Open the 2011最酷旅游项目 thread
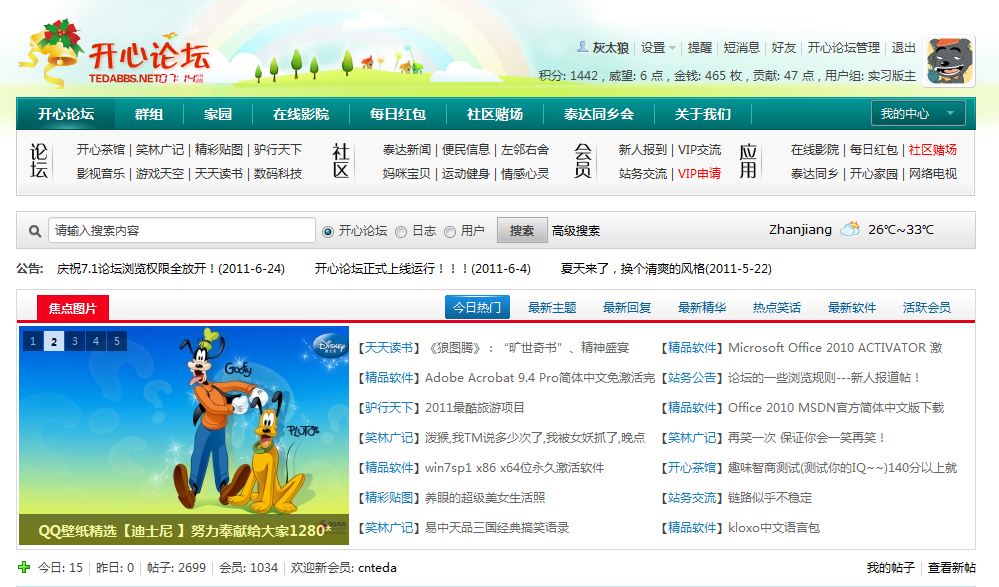This screenshot has height=587, width=999. [x=474, y=407]
